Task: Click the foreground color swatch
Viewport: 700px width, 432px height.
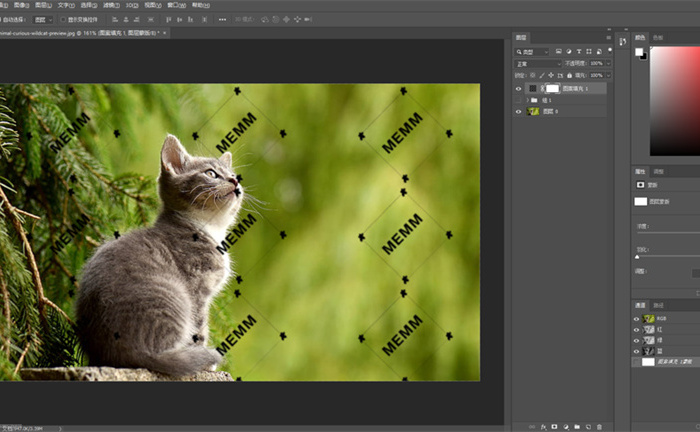Action: click(639, 52)
